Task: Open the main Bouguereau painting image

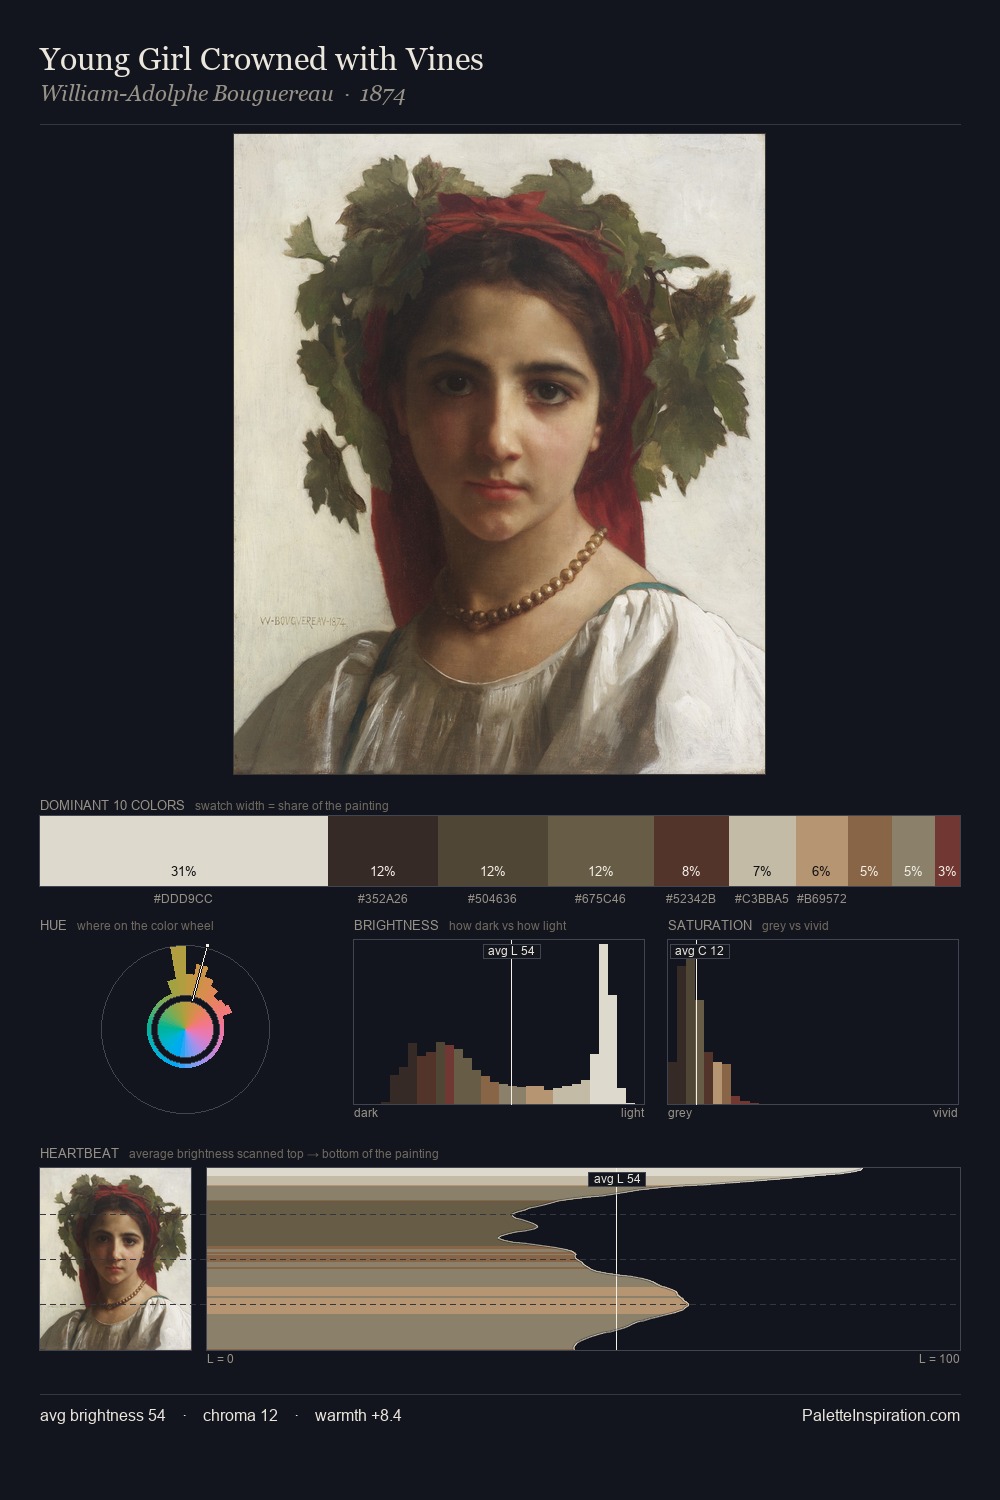Action: click(x=499, y=454)
